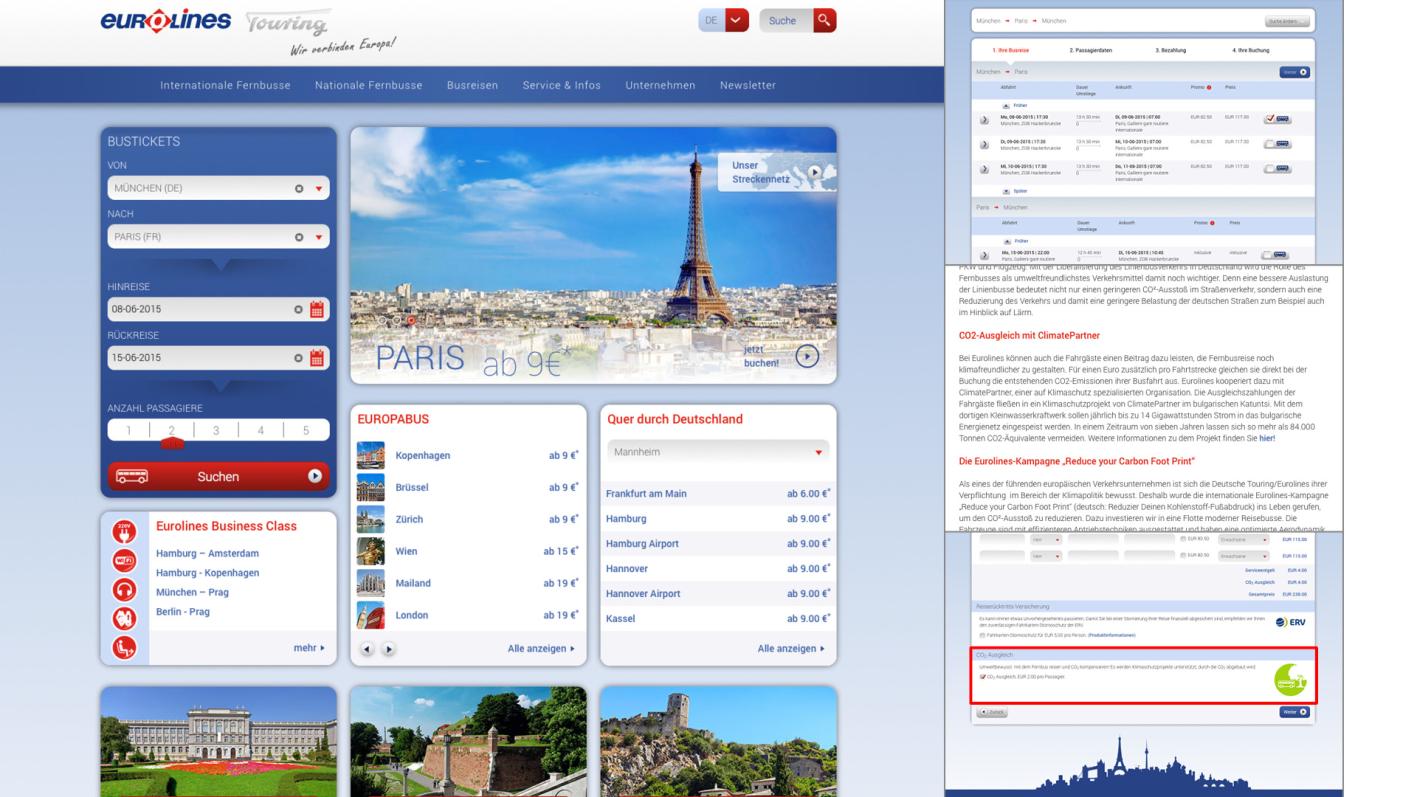Clear the München departure city field
This screenshot has width=1417, height=797.
pyautogui.click(x=299, y=188)
